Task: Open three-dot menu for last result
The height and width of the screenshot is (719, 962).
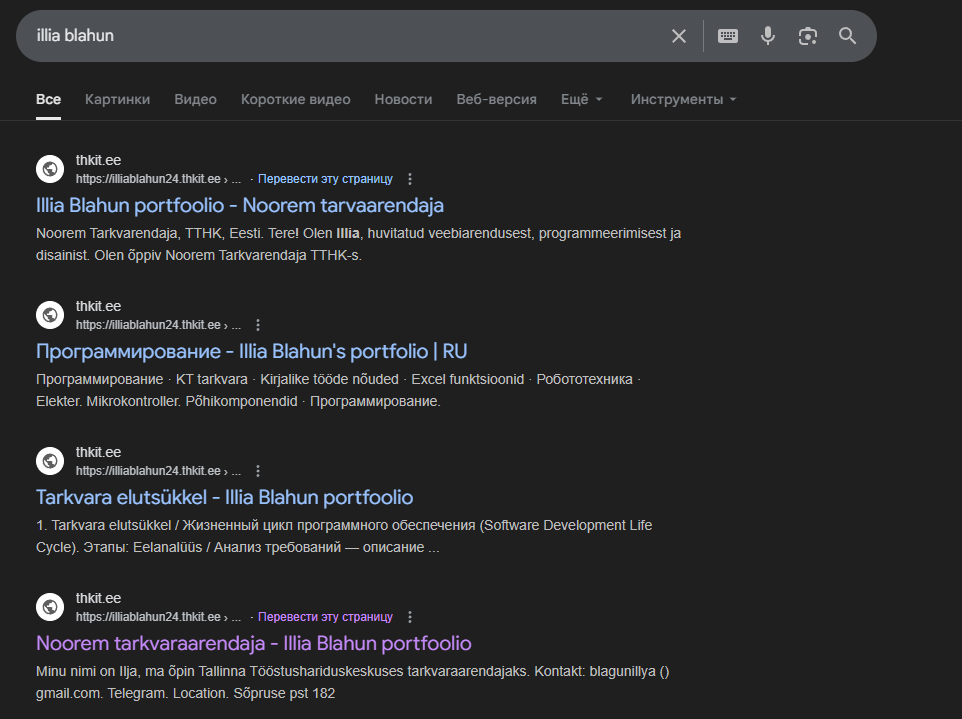Action: (409, 617)
